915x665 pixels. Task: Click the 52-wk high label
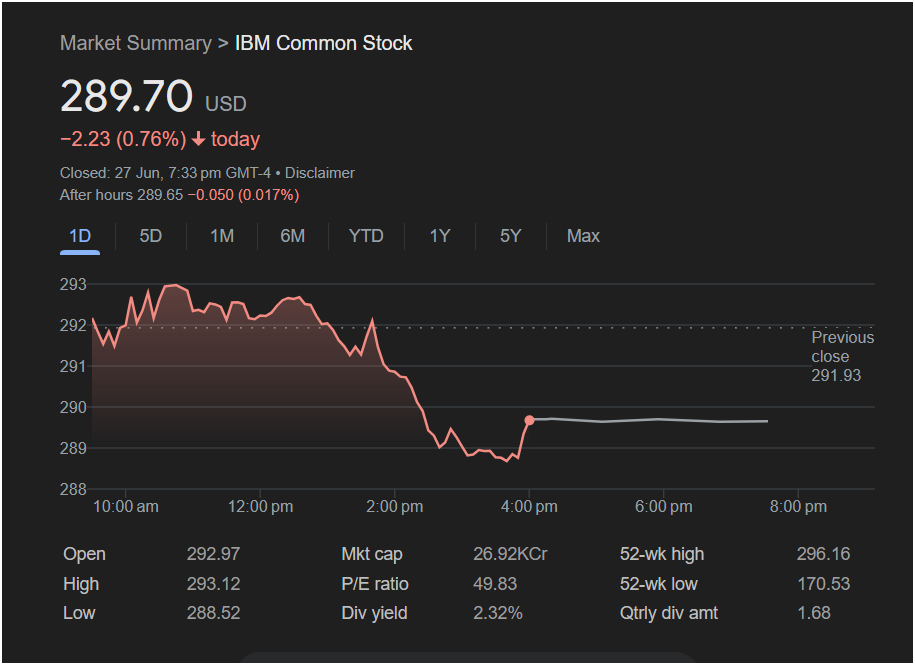pyautogui.click(x=662, y=554)
